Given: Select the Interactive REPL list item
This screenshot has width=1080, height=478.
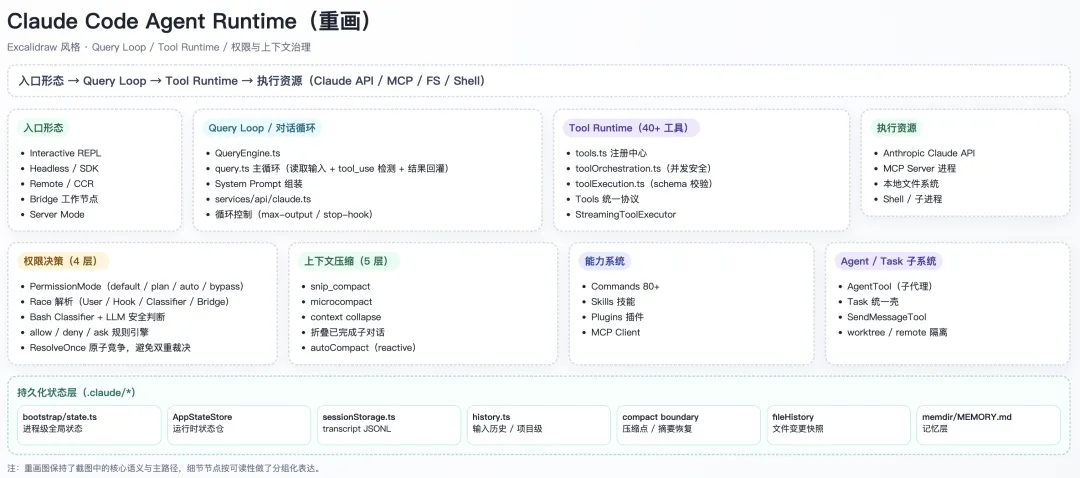Looking at the screenshot, I should pyautogui.click(x=65, y=153).
